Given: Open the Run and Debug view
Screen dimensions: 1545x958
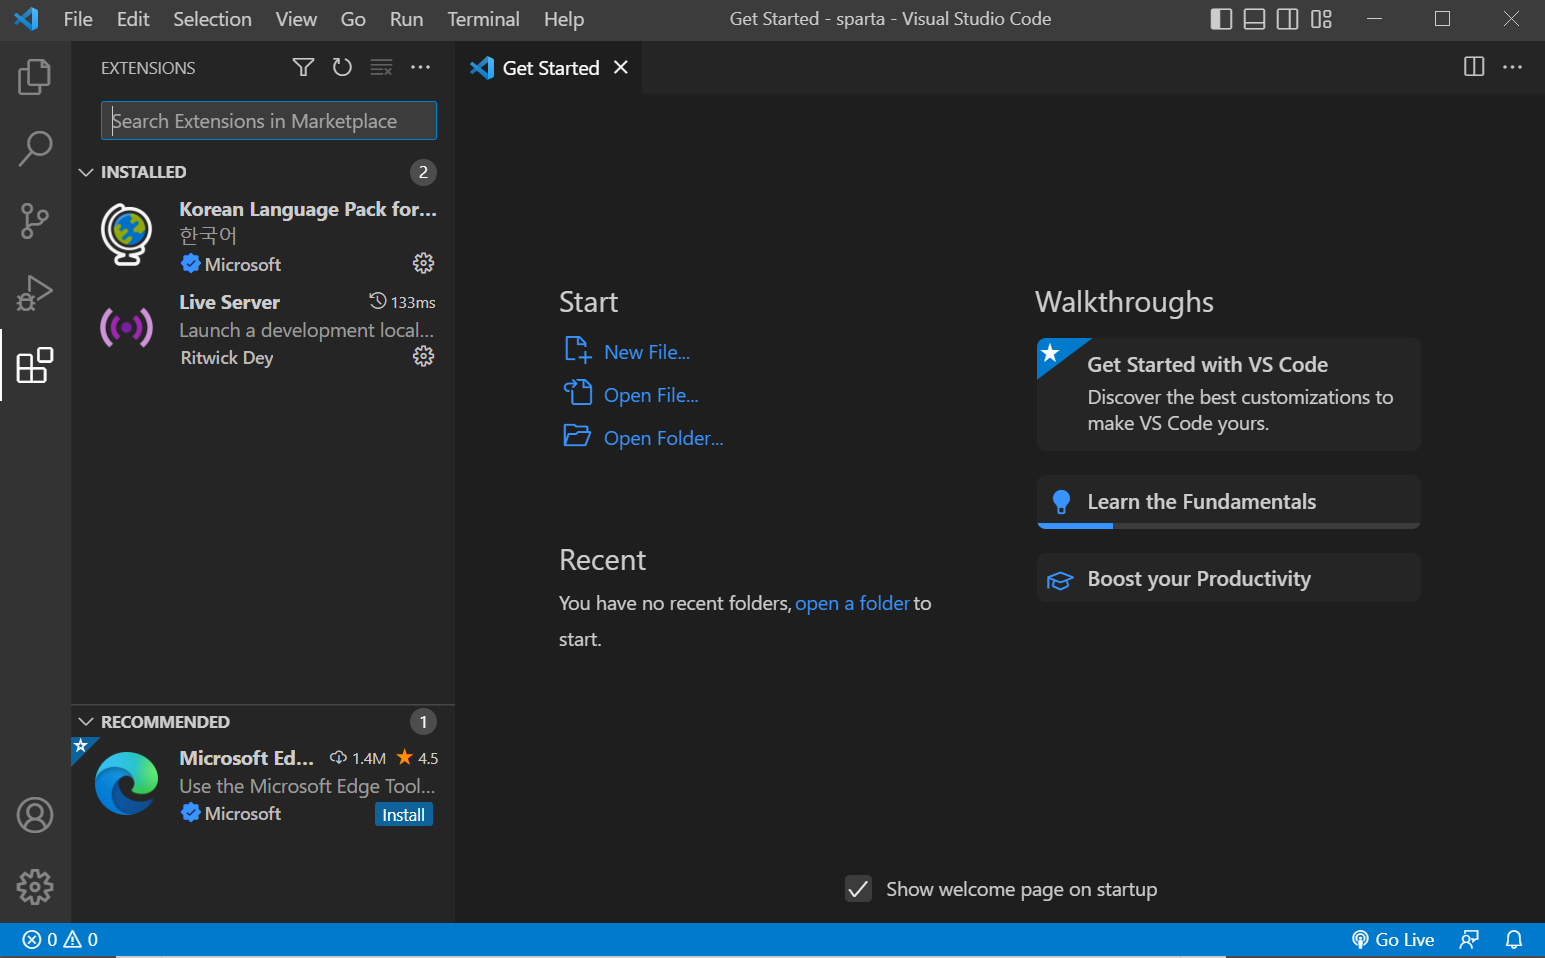Looking at the screenshot, I should [35, 293].
